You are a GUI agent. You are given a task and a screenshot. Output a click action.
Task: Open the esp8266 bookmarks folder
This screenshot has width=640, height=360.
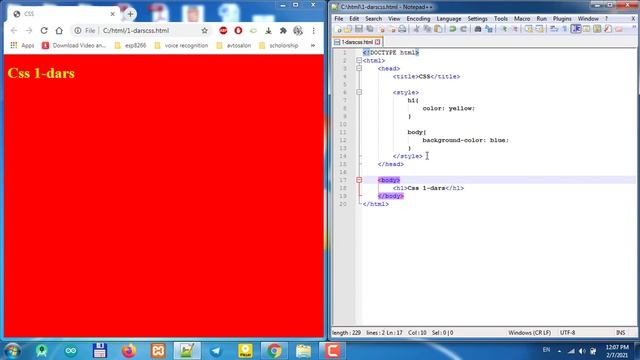[130, 45]
